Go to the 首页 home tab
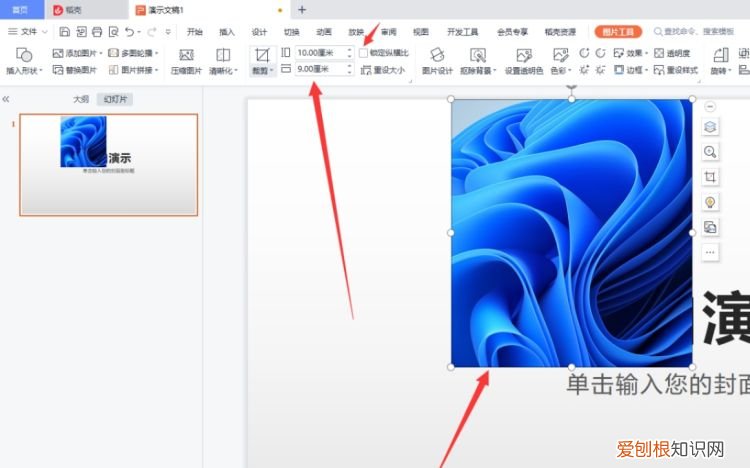 [x=22, y=10]
